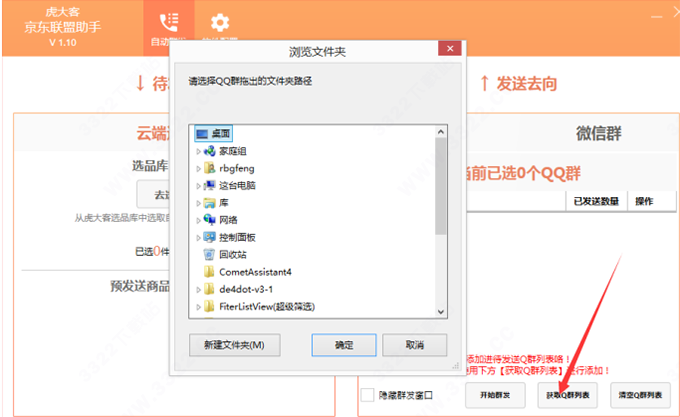This screenshot has height=417, width=680.
Task: Click the rbgfeng user folder icon
Action: tap(209, 168)
